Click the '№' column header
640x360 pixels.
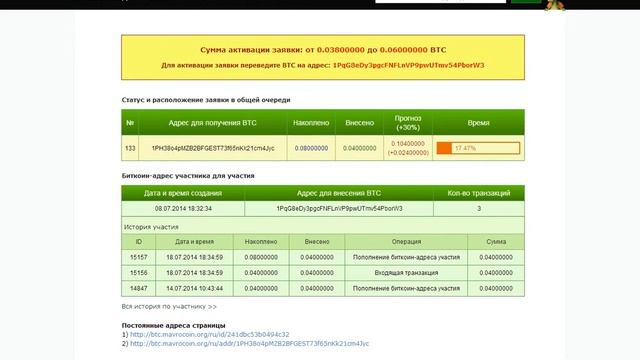[x=130, y=123]
